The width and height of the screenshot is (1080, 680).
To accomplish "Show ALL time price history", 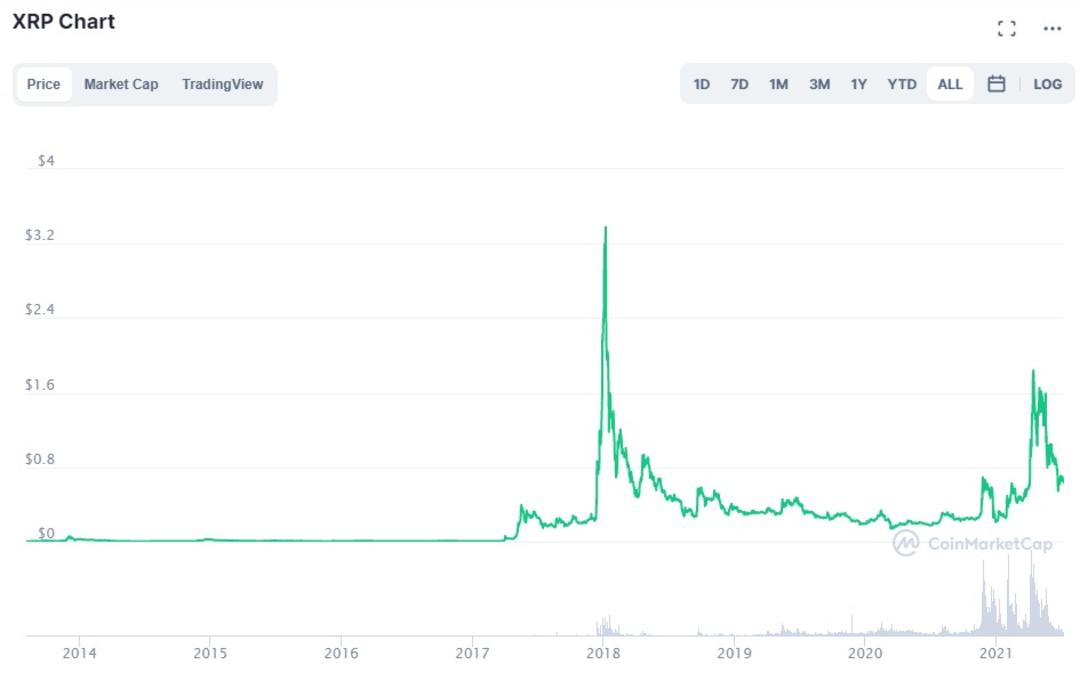I will [x=950, y=84].
